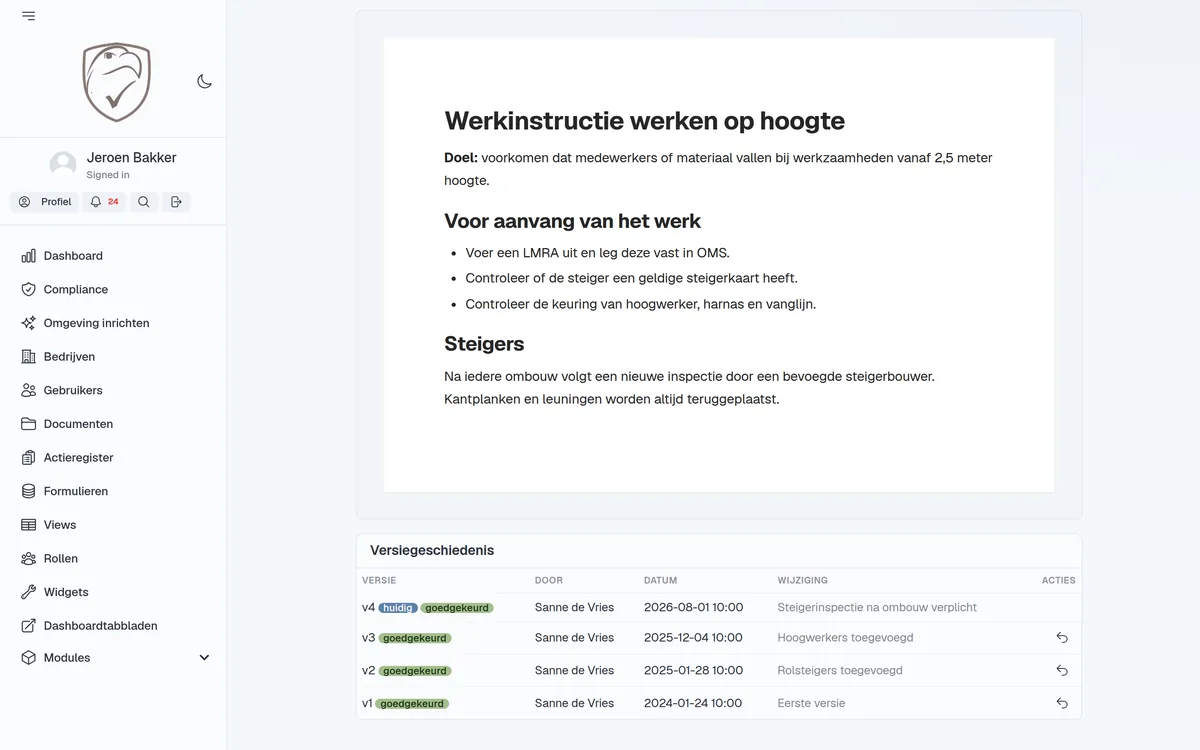Open the Profiel button
The height and width of the screenshot is (750, 1200).
pos(45,202)
